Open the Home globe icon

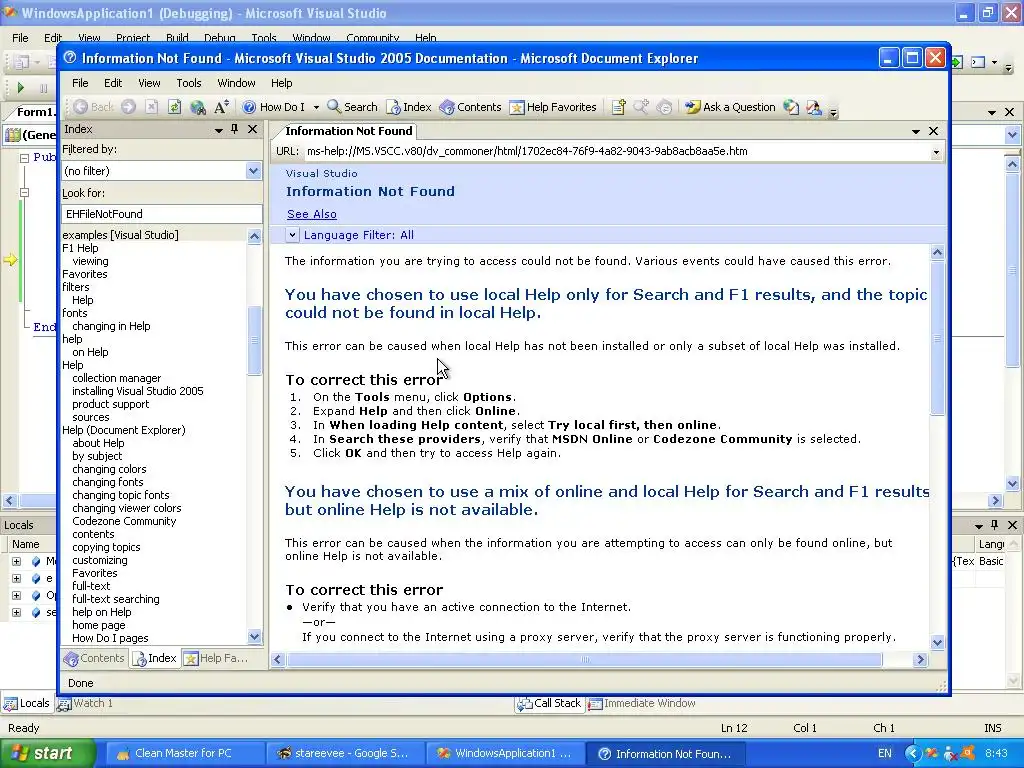[x=197, y=107]
